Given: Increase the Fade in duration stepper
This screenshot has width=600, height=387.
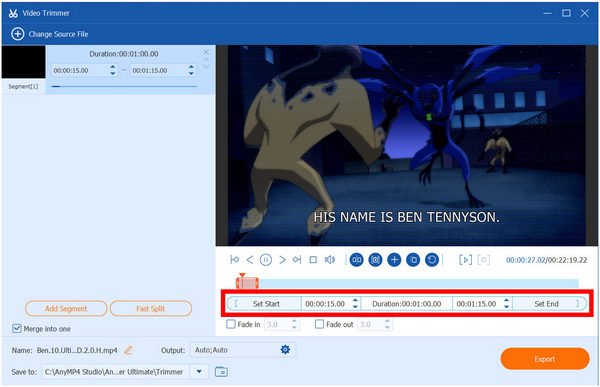Looking at the screenshot, I should pyautogui.click(x=294, y=322).
